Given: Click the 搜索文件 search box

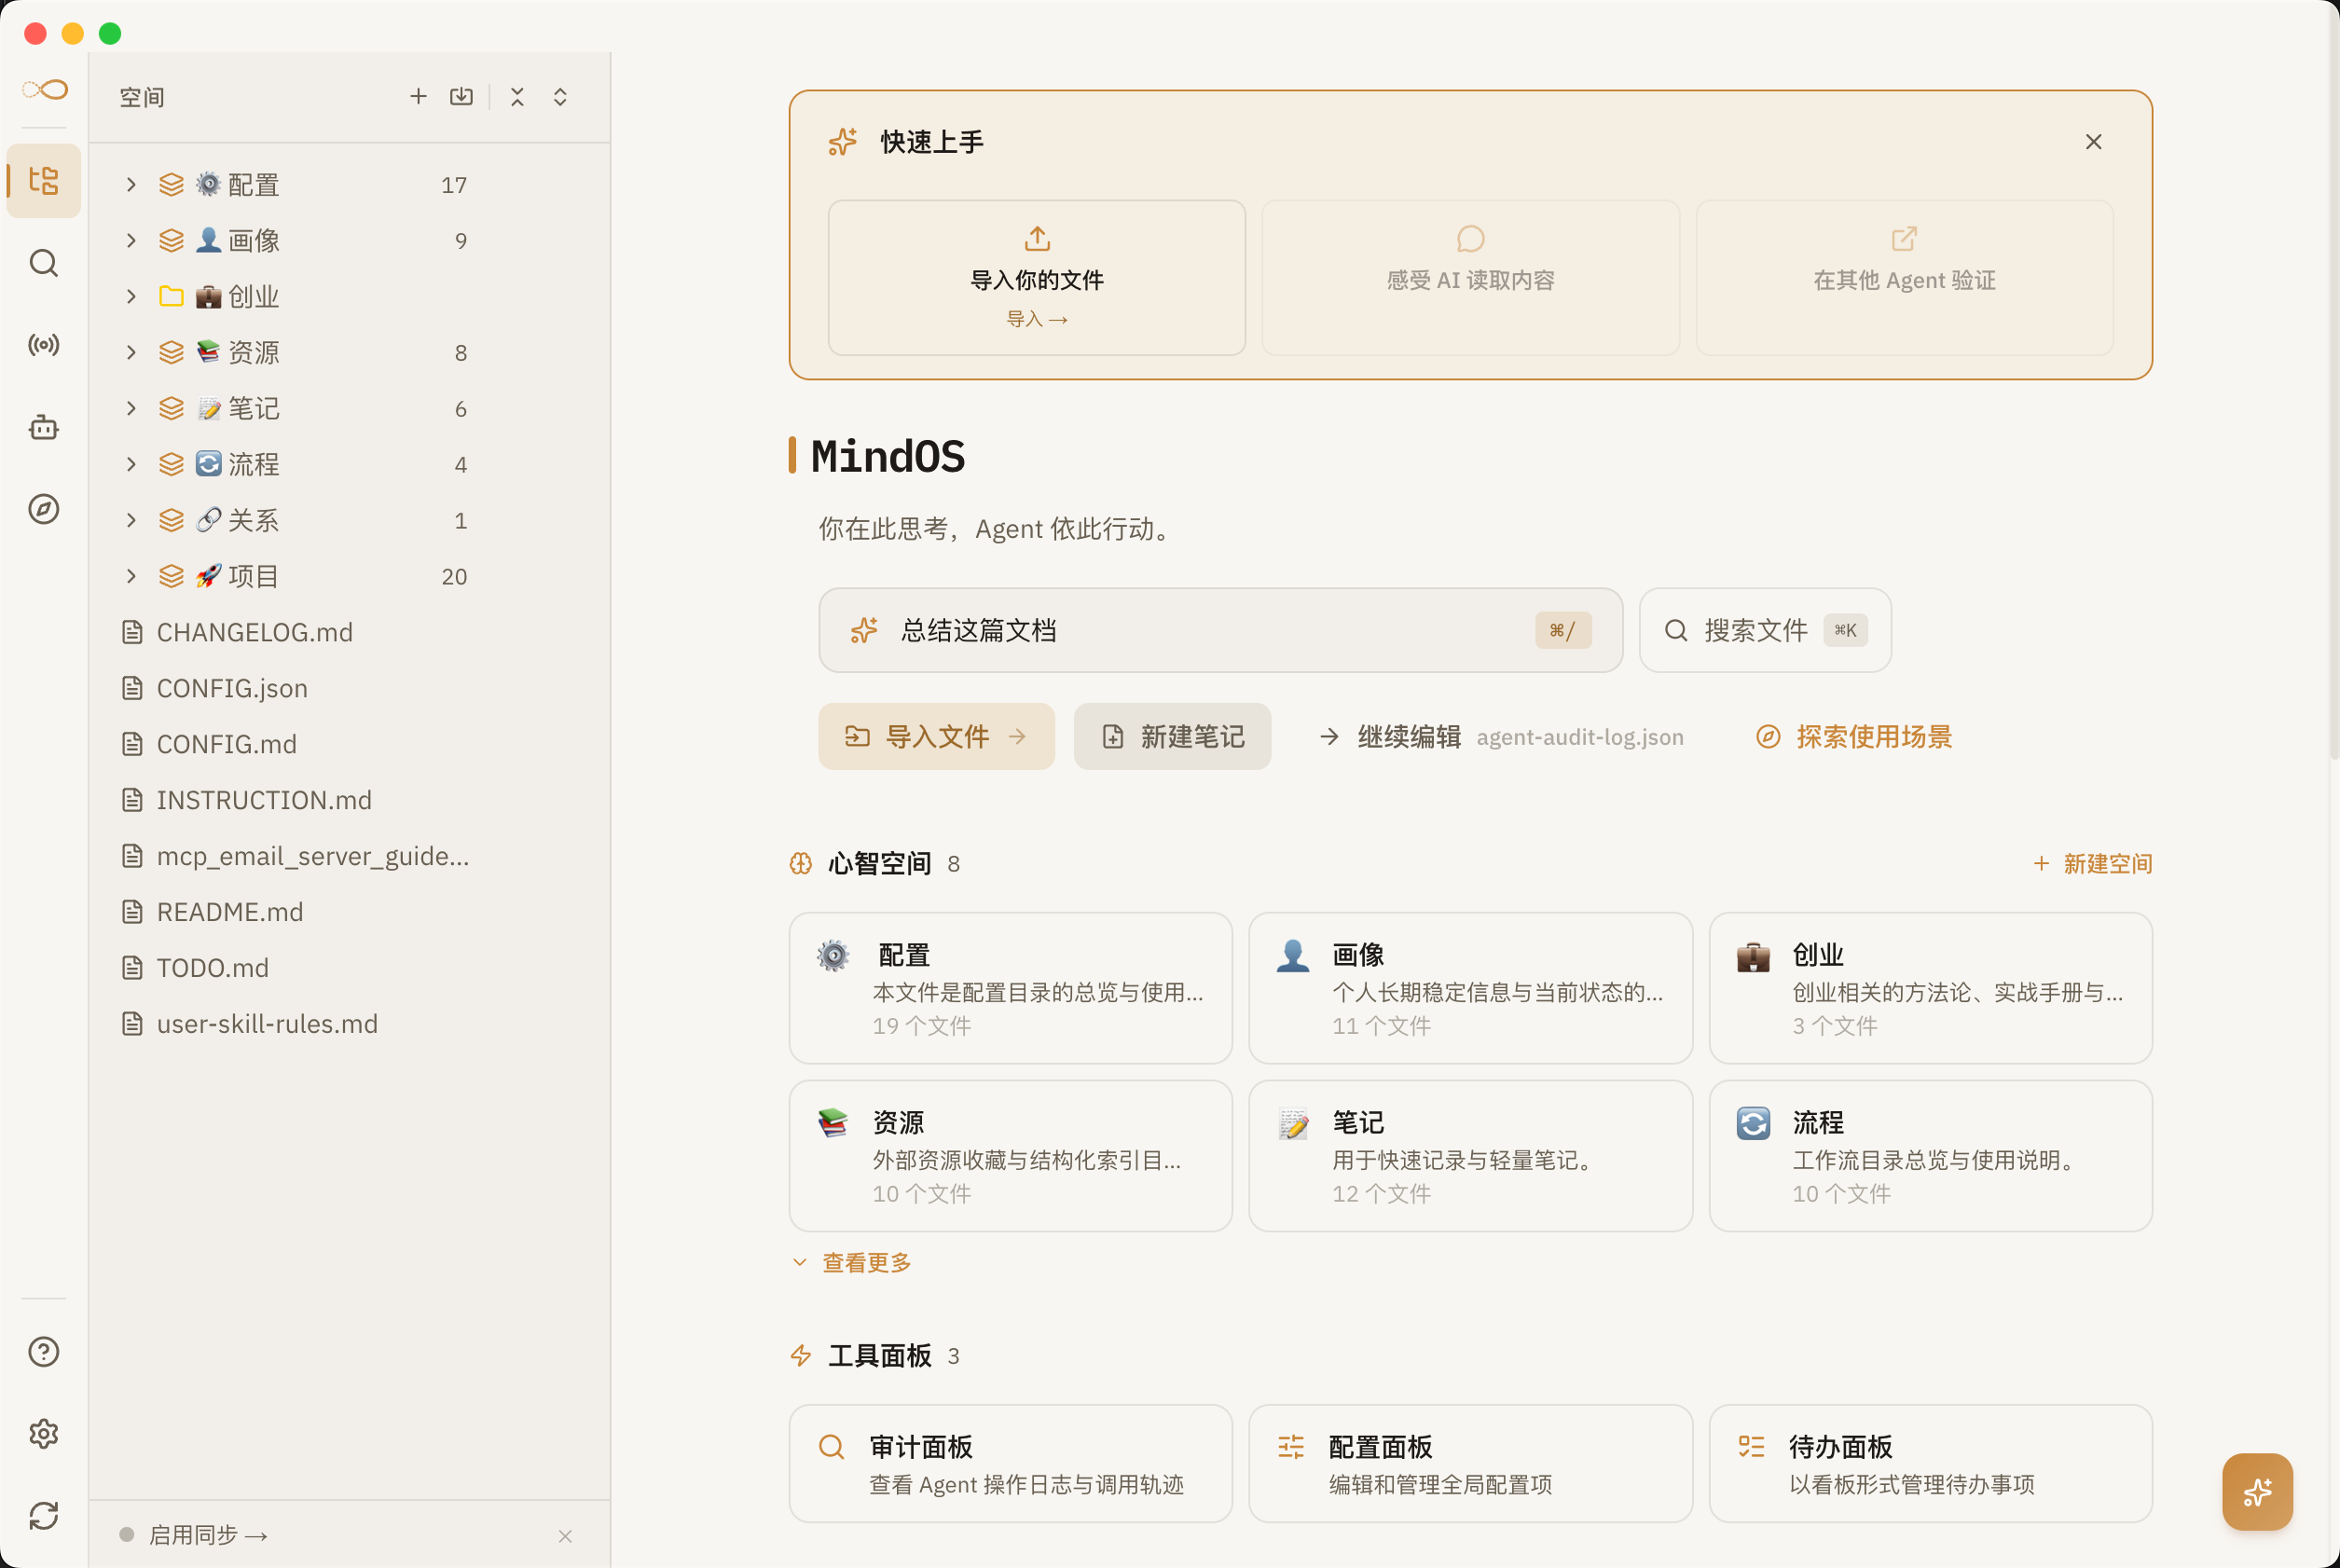Looking at the screenshot, I should [x=1765, y=630].
